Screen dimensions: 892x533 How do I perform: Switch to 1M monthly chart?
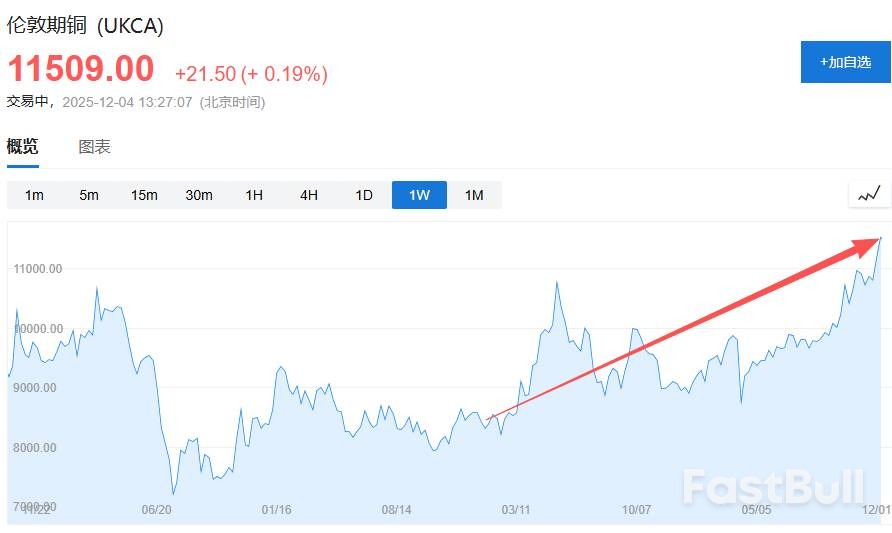(474, 195)
